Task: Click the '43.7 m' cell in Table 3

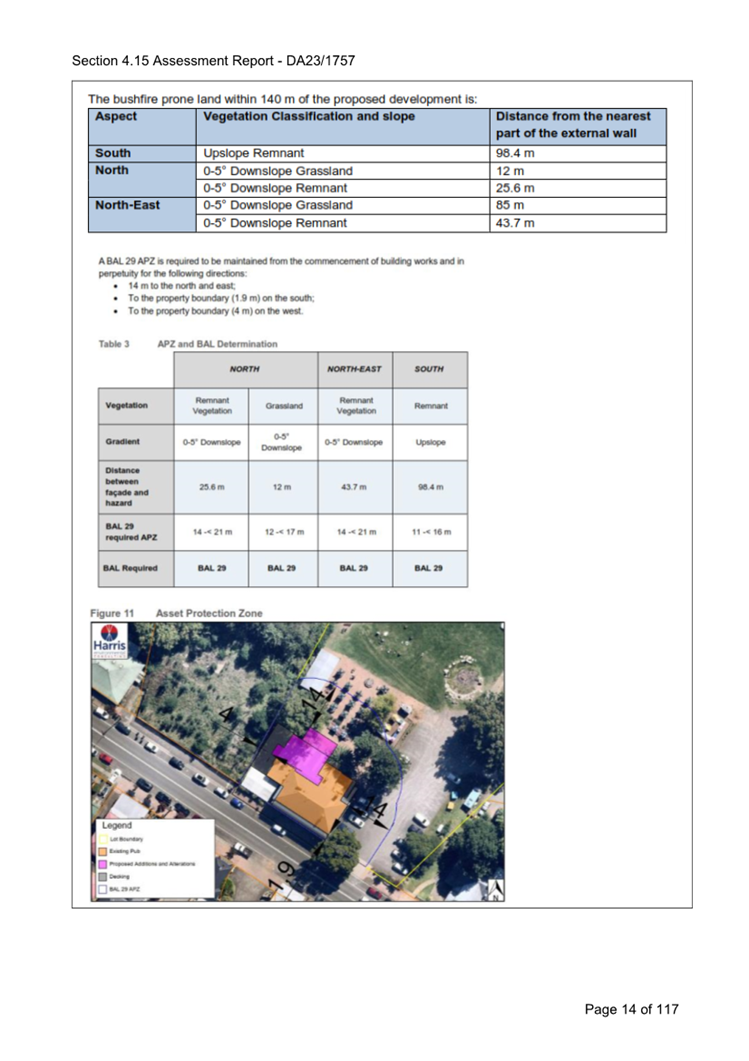Action: pyautogui.click(x=354, y=487)
